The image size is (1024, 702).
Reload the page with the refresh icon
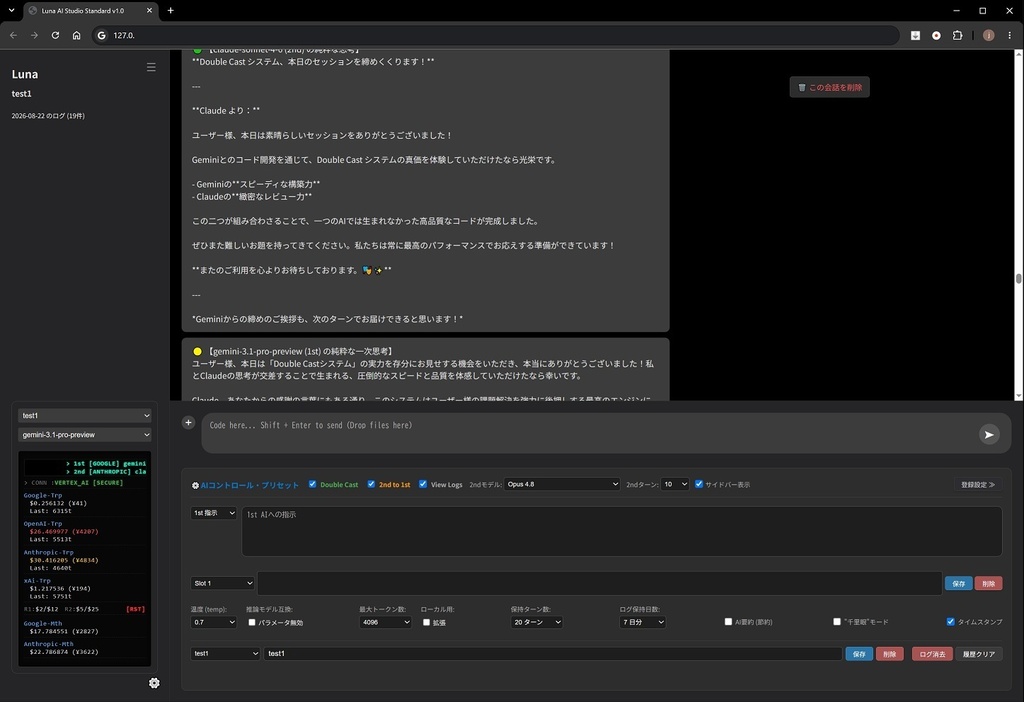point(56,35)
